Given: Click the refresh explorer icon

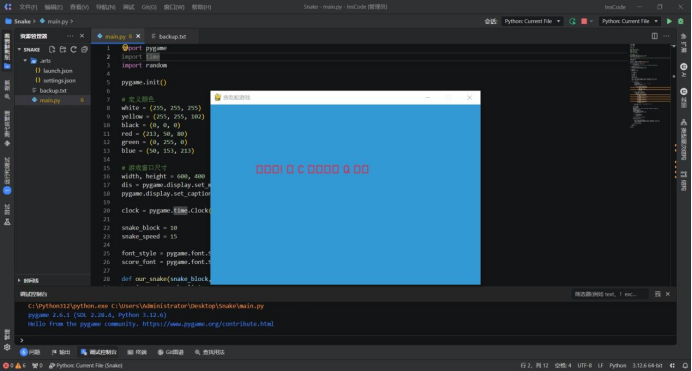Looking at the screenshot, I should (73, 49).
